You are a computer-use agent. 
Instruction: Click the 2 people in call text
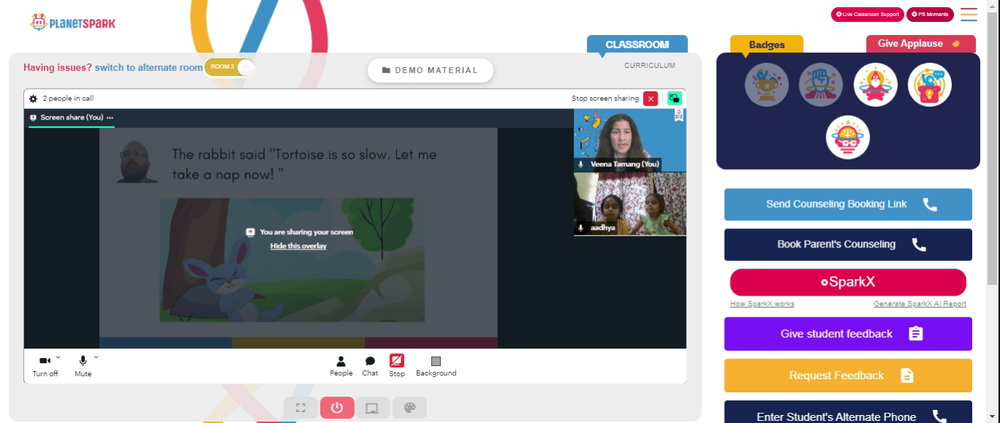(68, 99)
